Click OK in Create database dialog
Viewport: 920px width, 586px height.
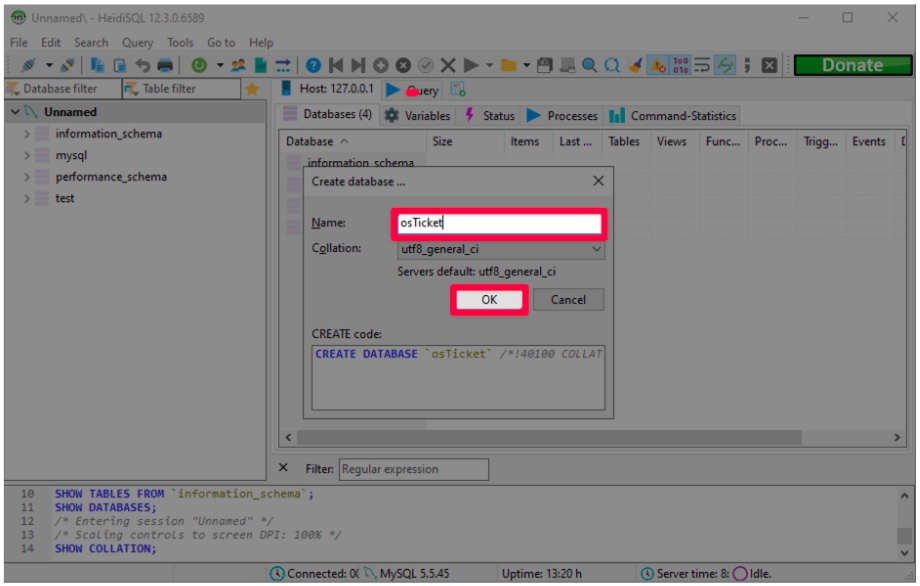[489, 300]
